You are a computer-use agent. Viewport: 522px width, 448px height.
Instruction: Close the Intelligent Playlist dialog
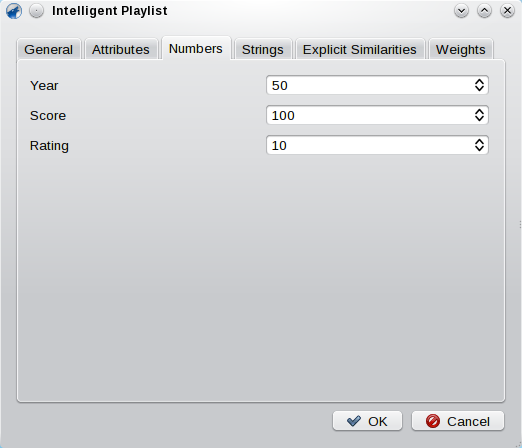coord(507,11)
